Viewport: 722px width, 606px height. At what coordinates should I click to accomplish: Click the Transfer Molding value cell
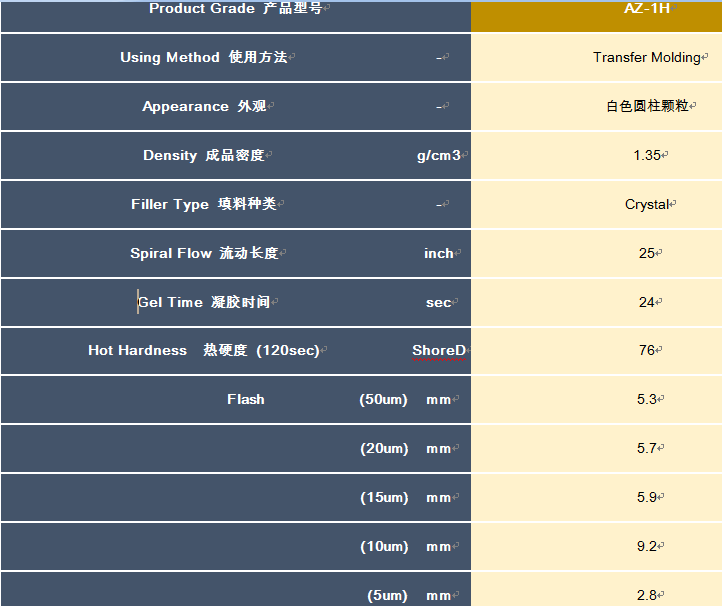point(646,58)
